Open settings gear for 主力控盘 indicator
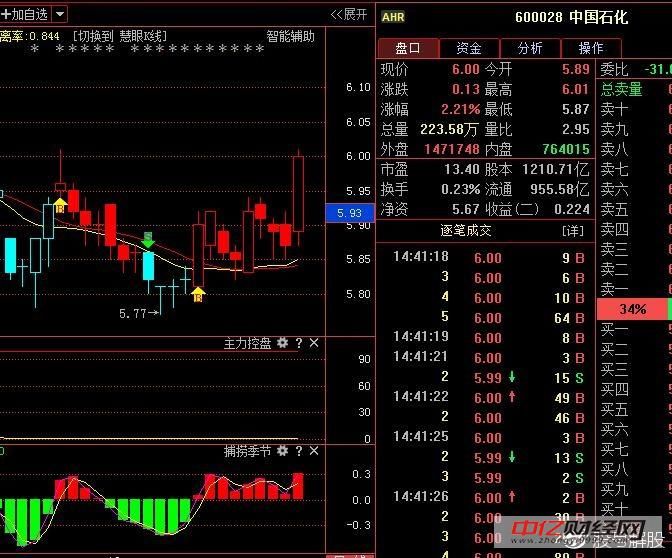The image size is (672, 558). click(x=283, y=343)
